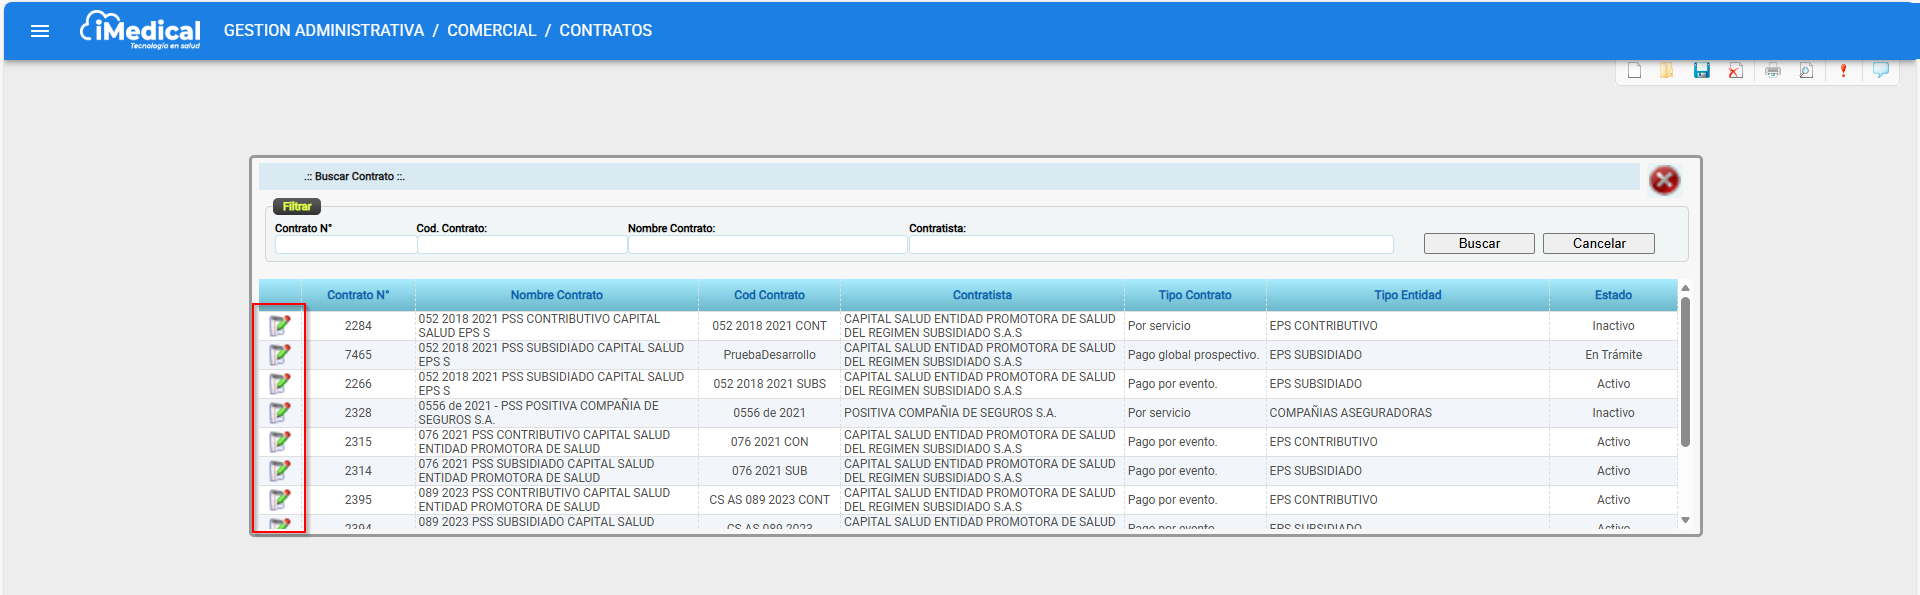Select edit icon for contract 7465

coord(280,354)
